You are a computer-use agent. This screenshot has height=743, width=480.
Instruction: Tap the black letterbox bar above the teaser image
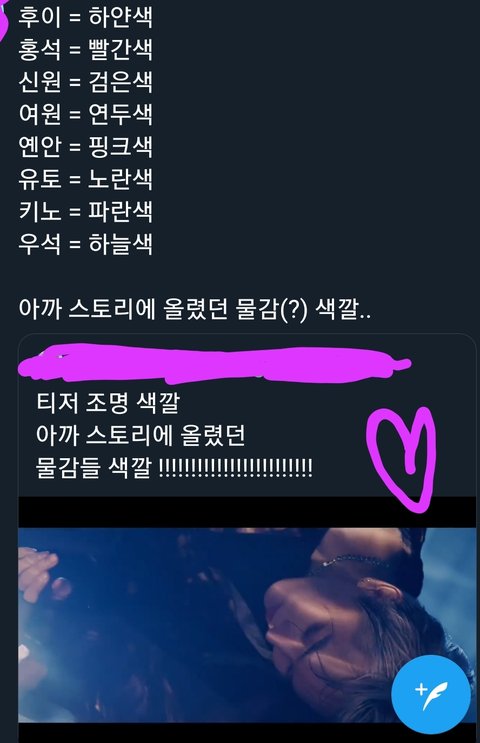[247, 512]
